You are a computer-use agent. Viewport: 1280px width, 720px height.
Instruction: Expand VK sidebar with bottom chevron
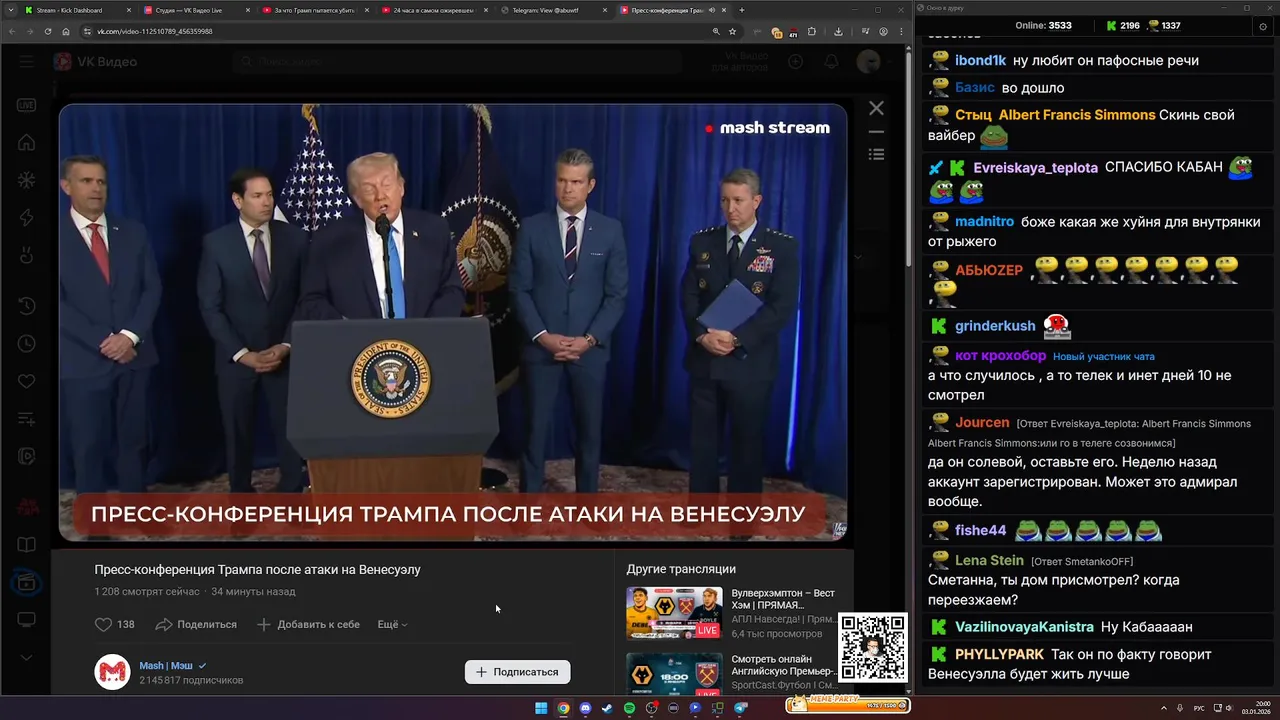click(27, 658)
